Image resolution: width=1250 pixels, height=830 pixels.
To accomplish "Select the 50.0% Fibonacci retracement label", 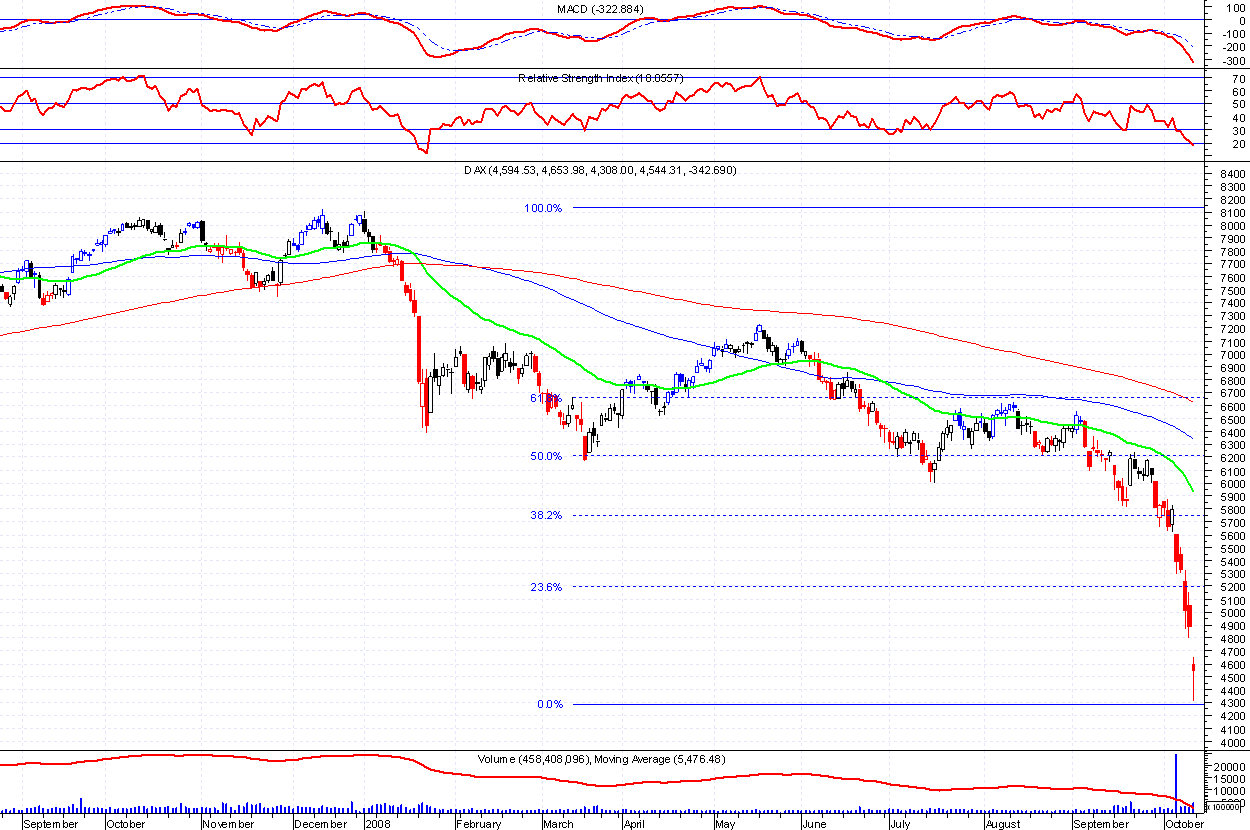I will point(546,457).
